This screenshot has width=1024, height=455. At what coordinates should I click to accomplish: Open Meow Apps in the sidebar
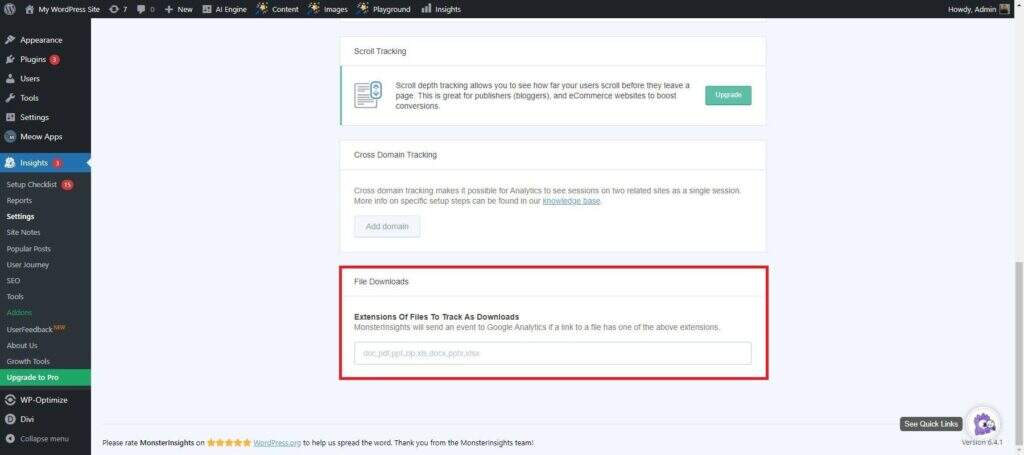click(x=40, y=136)
